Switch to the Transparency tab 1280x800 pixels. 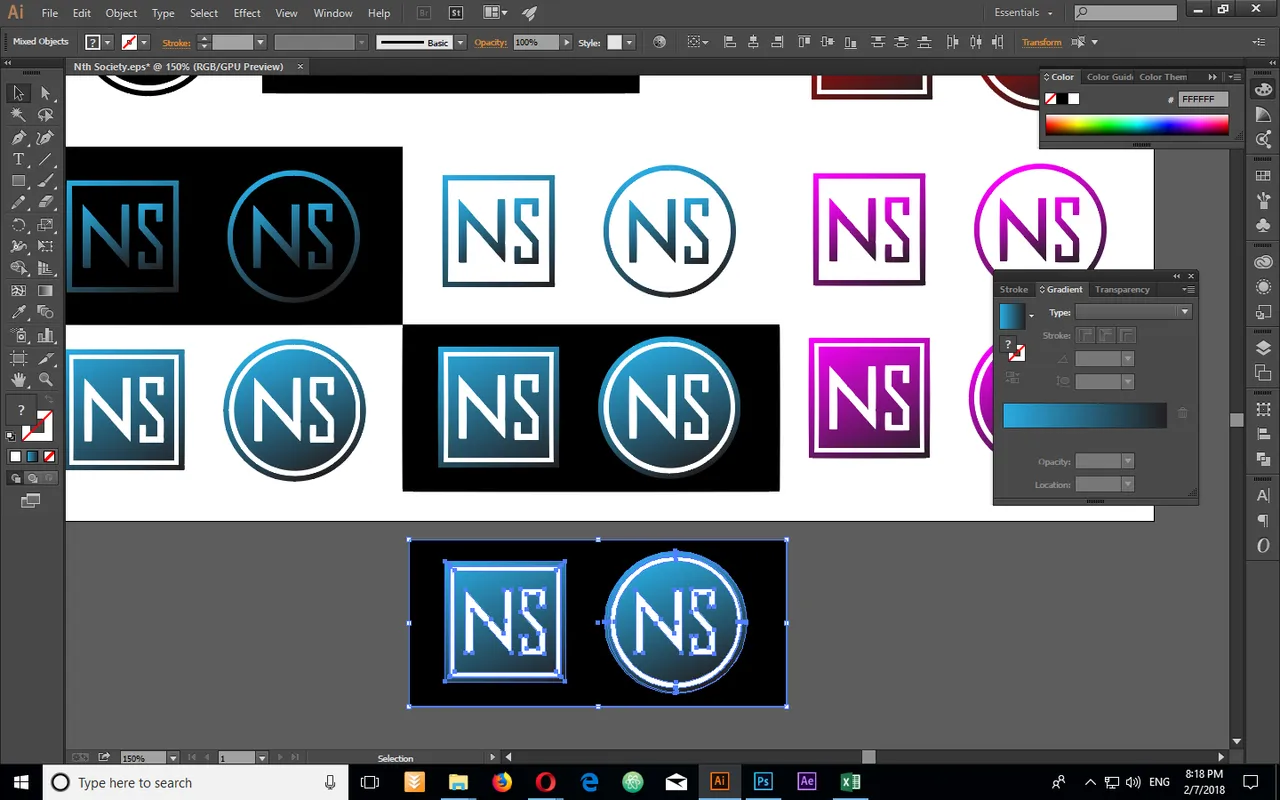[x=1122, y=289]
